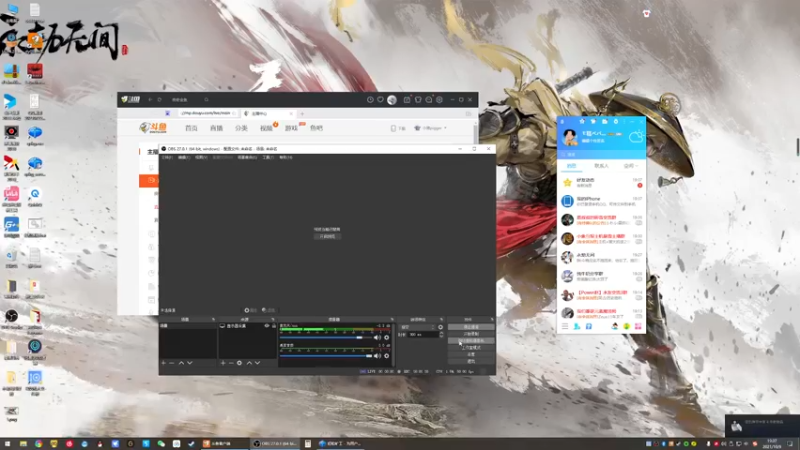Hide 显示器采集 source with eye icon
This screenshot has height=450, width=800.
[266, 326]
